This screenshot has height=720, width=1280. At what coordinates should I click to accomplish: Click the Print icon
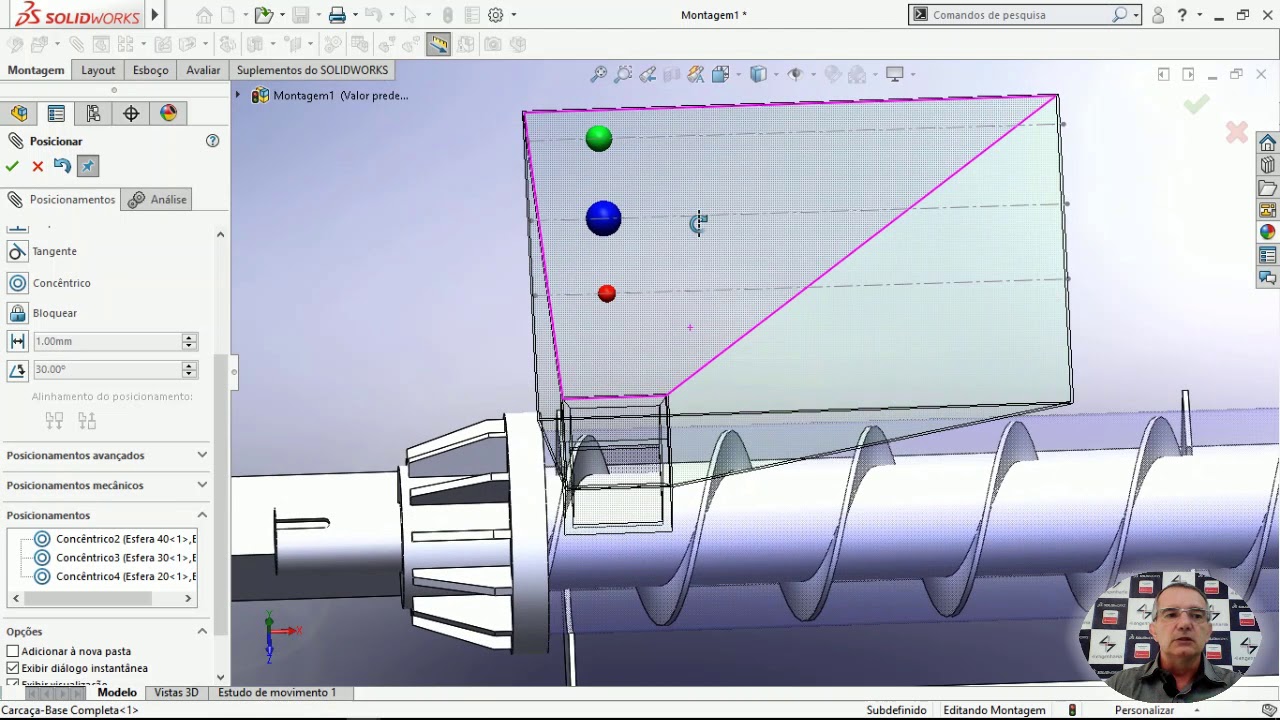tap(337, 15)
